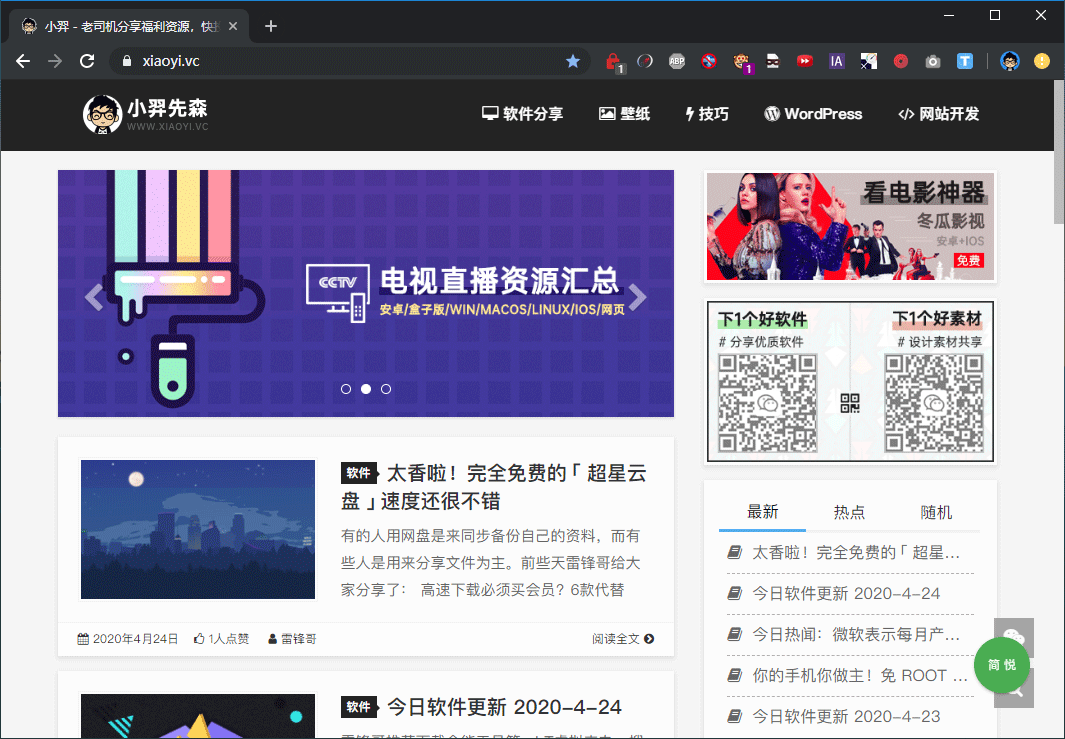Open the YouTube red extension icon
The image size is (1065, 739).
[805, 61]
